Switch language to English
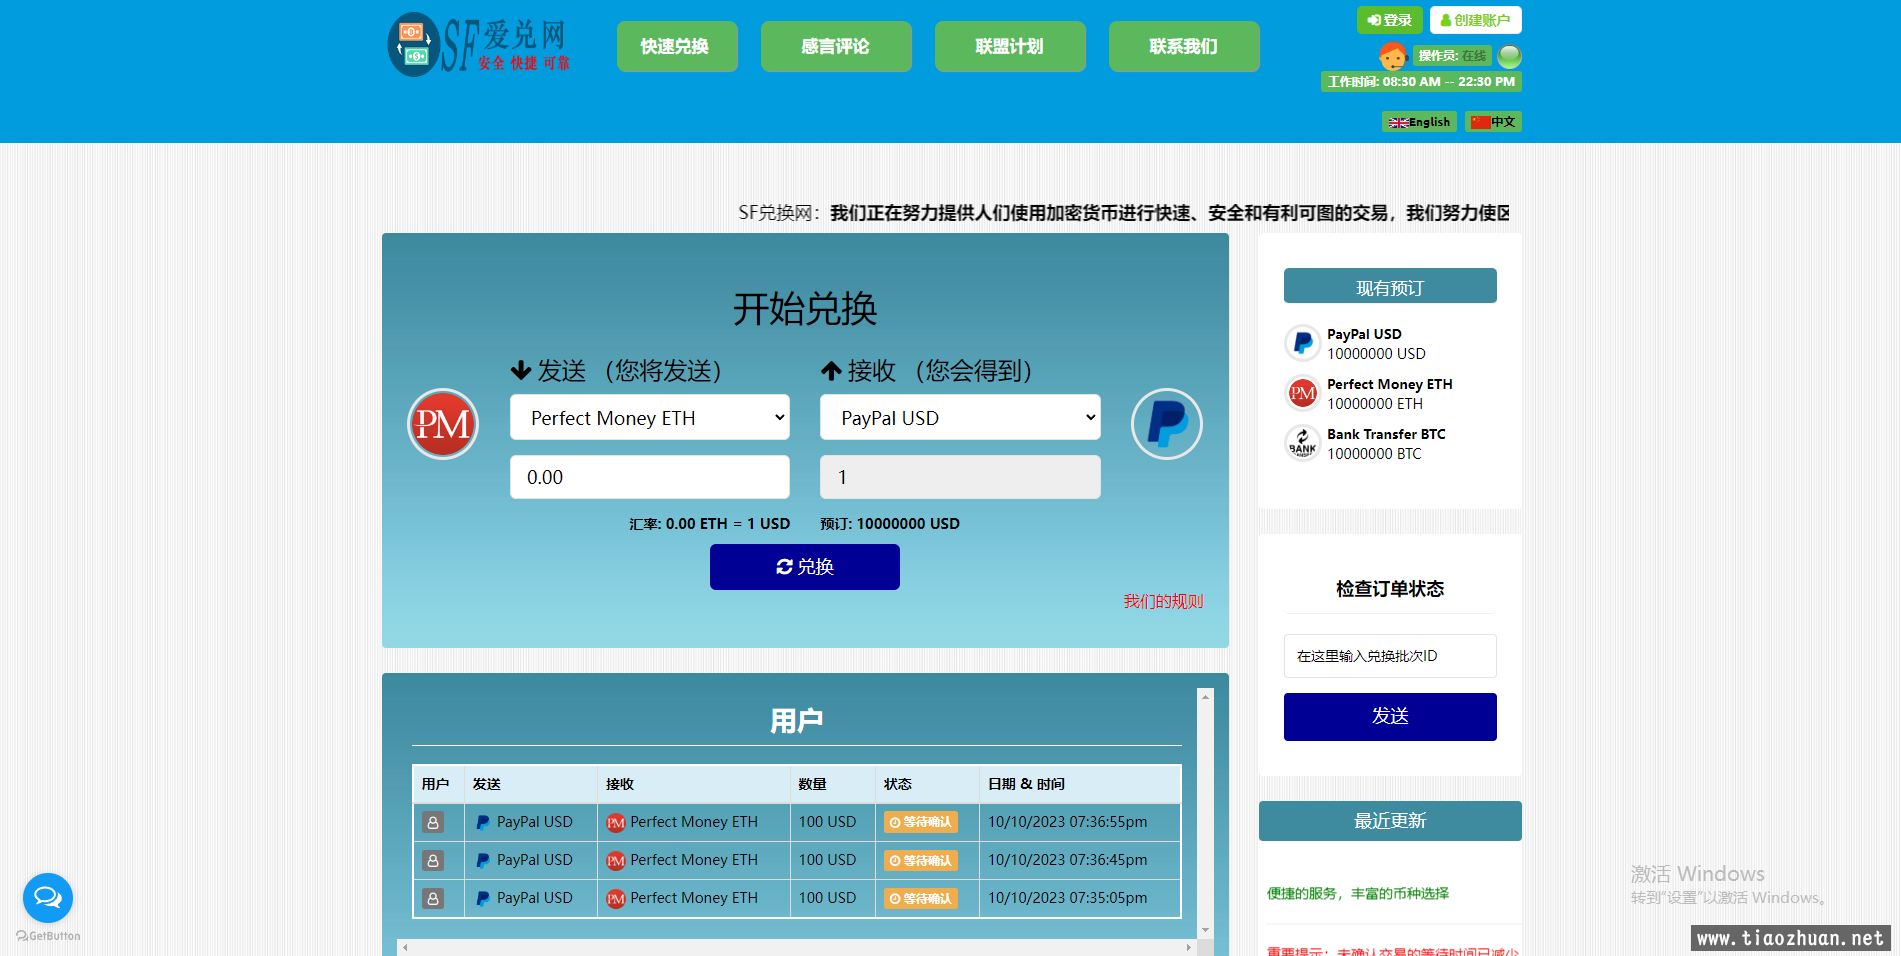 tap(1419, 122)
